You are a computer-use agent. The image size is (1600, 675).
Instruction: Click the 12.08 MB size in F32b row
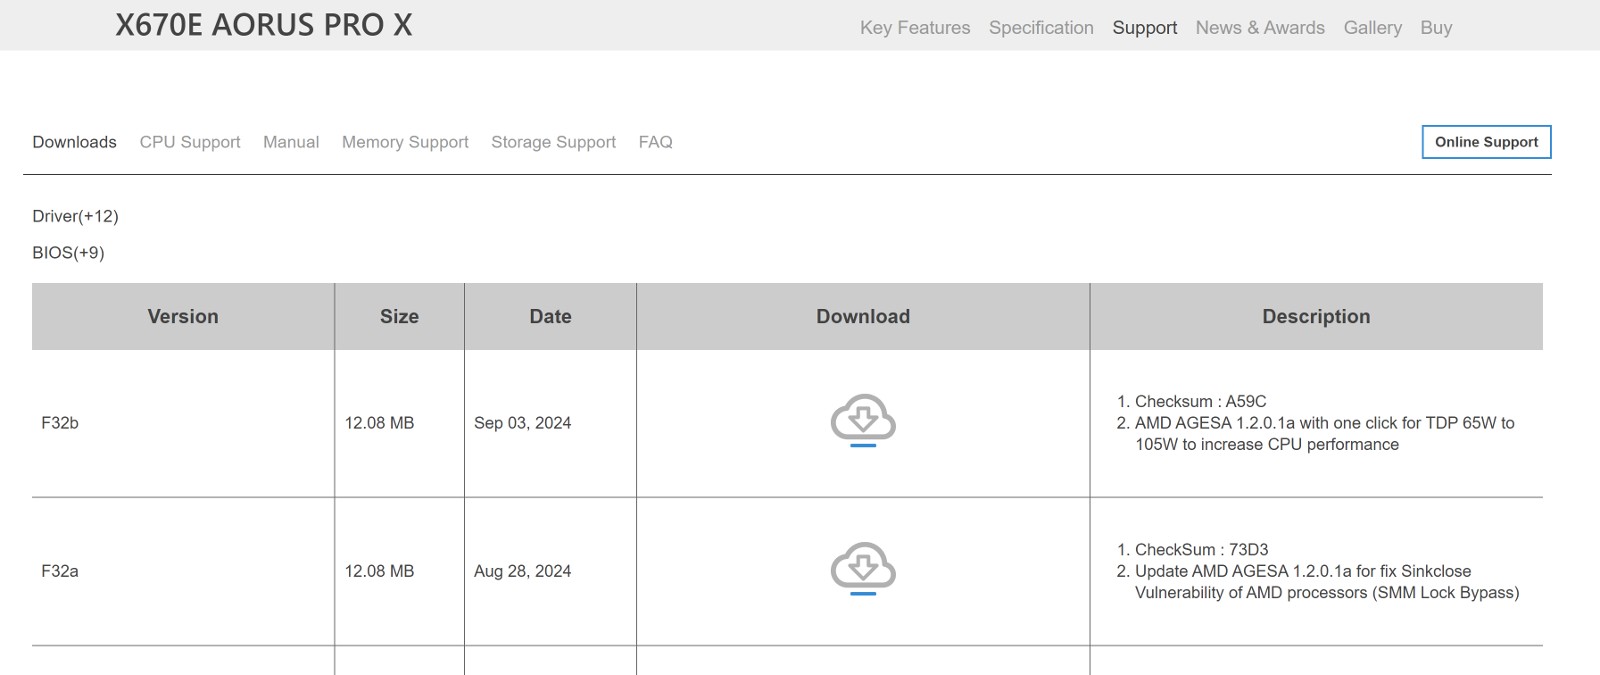(x=379, y=423)
